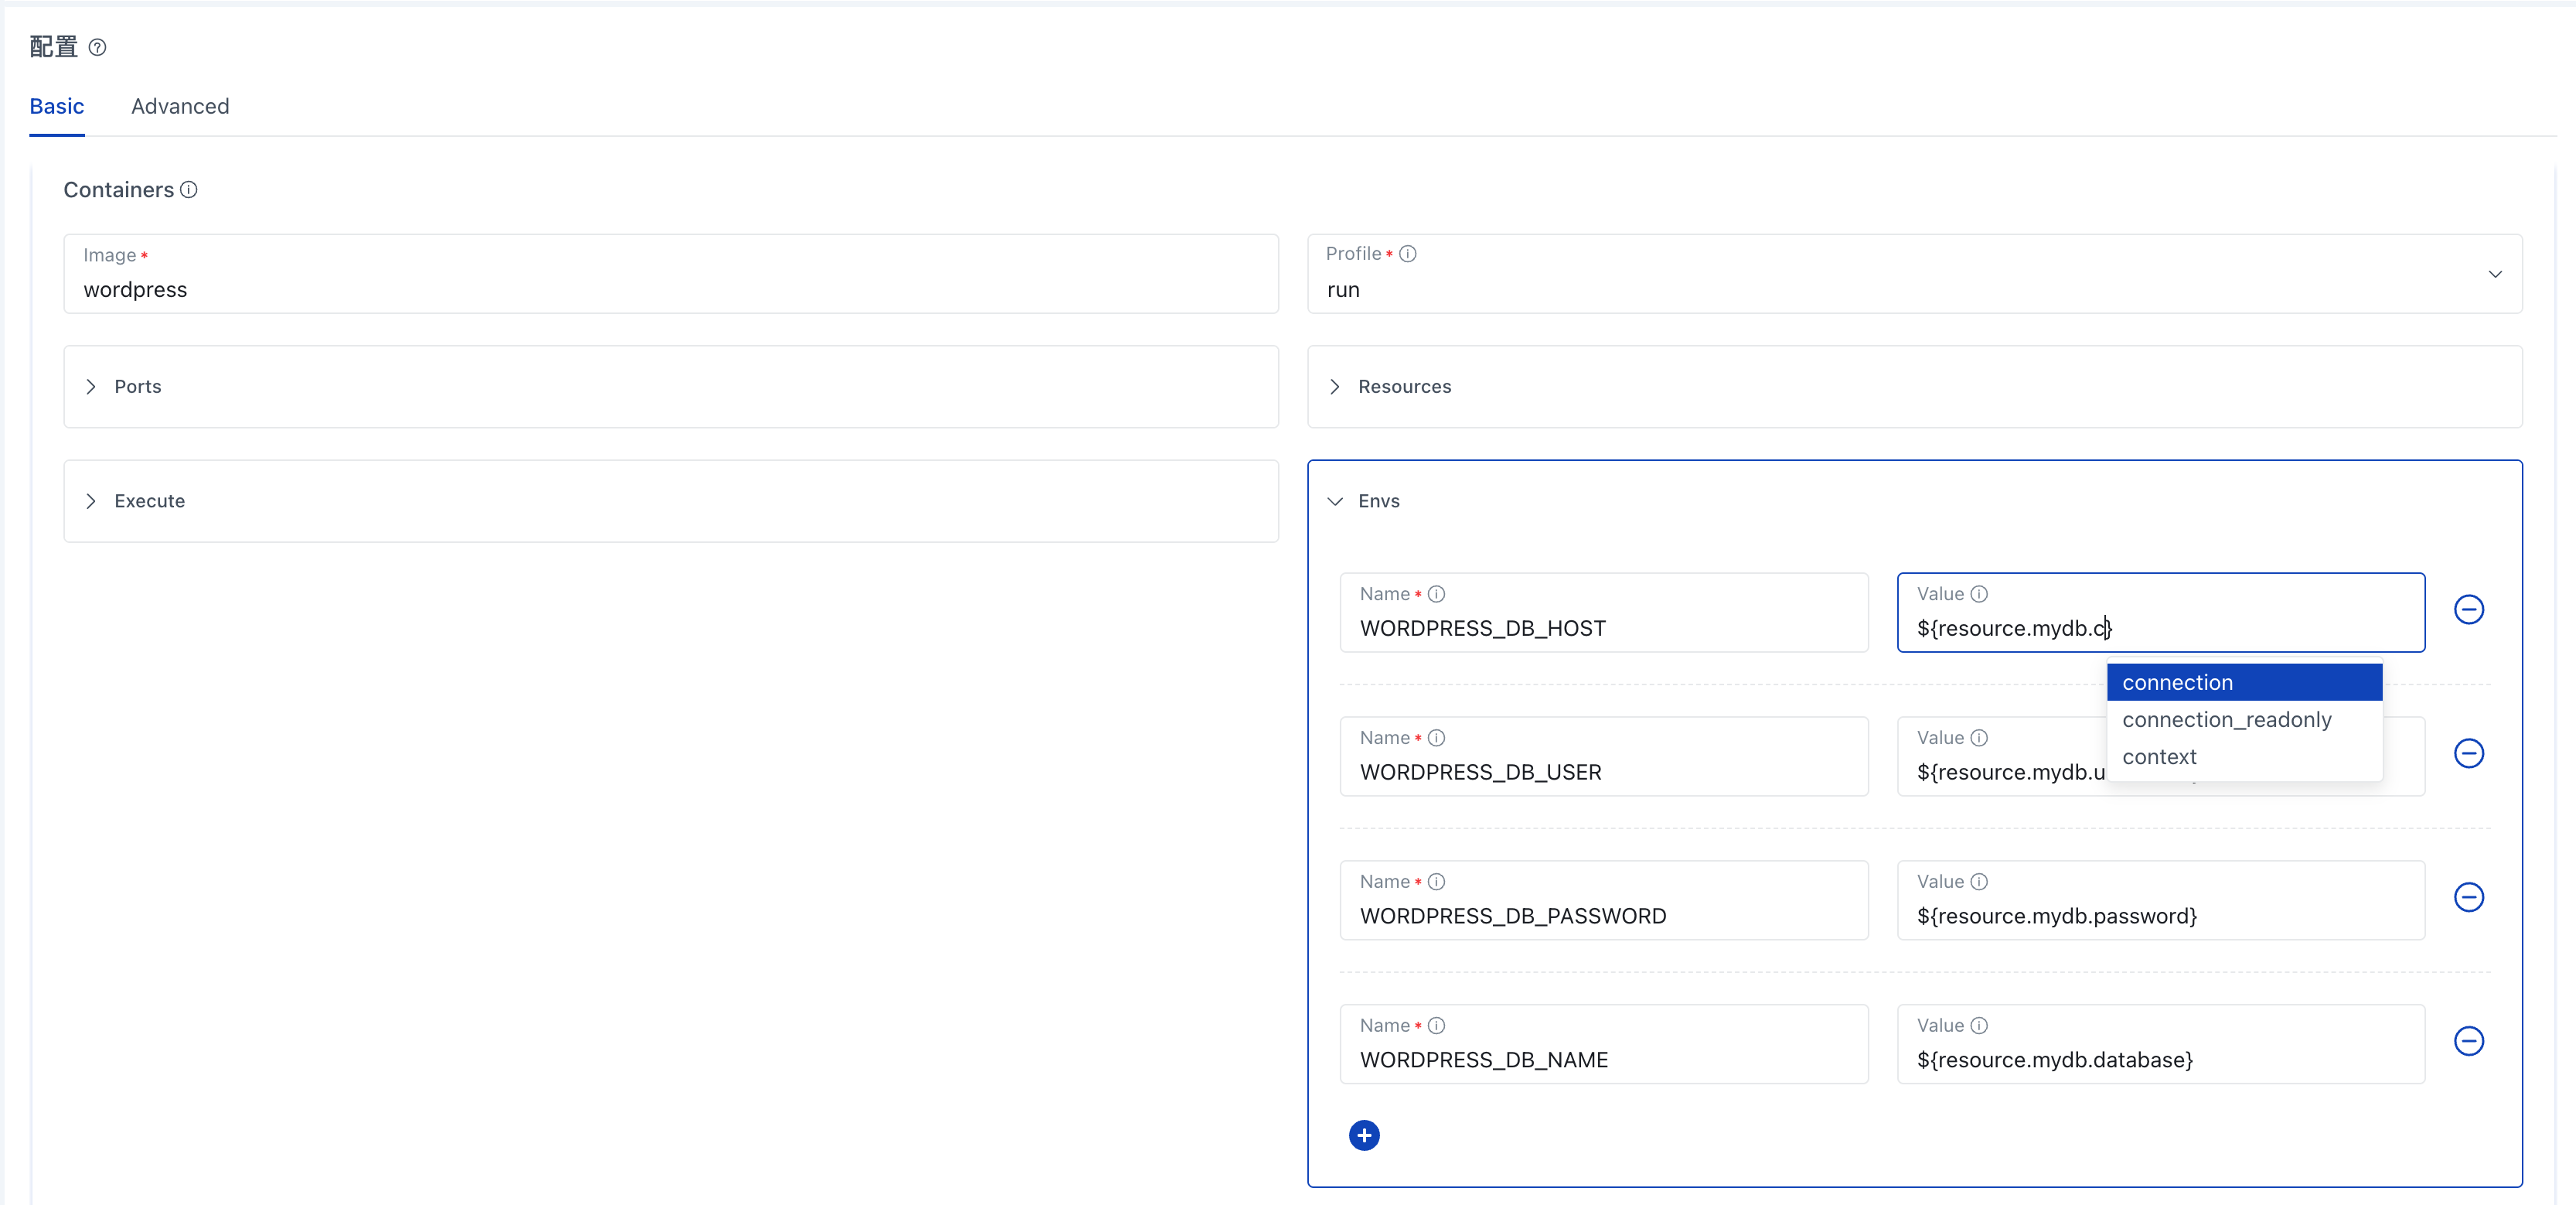Expand the Ports section
Image resolution: width=2576 pixels, height=1205 pixels.
coord(671,387)
